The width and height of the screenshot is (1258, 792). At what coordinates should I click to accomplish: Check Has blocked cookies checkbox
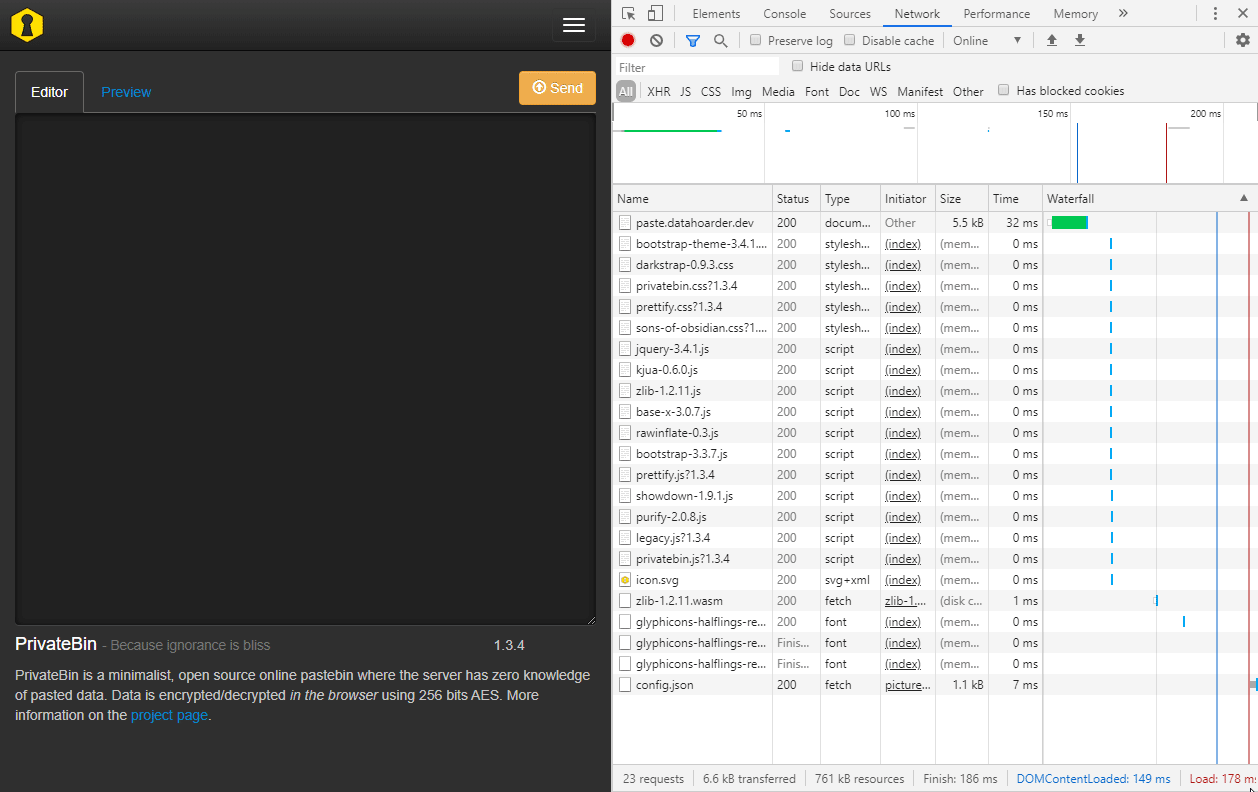pos(1004,90)
